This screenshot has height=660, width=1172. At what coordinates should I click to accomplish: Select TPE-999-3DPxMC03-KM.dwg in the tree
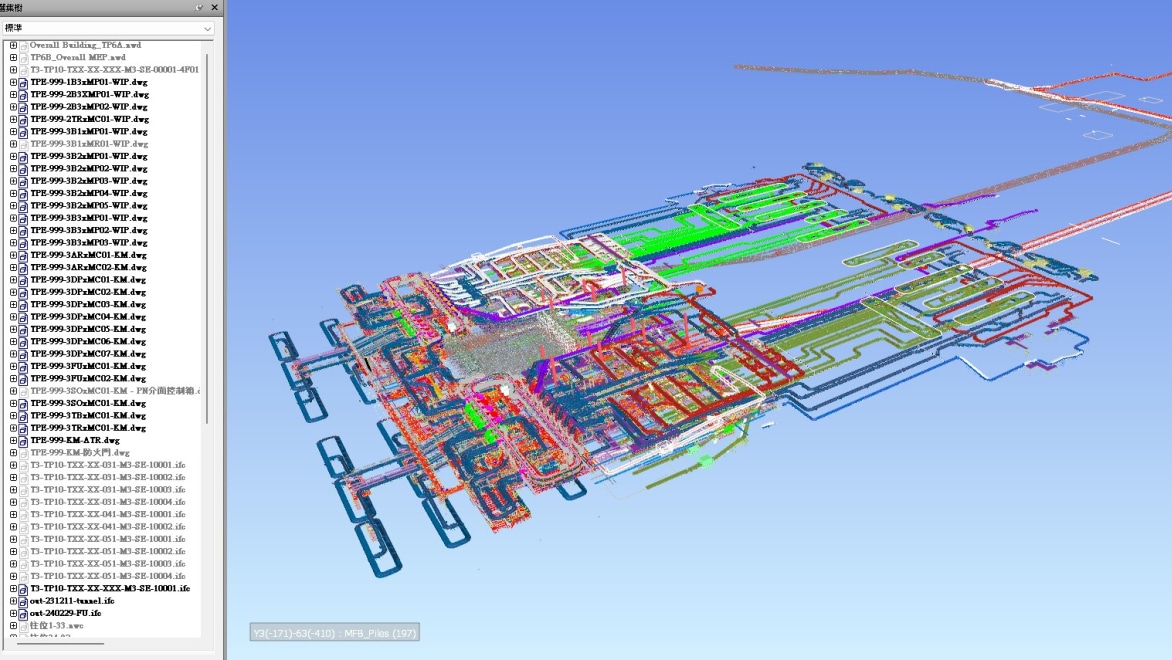click(88, 304)
